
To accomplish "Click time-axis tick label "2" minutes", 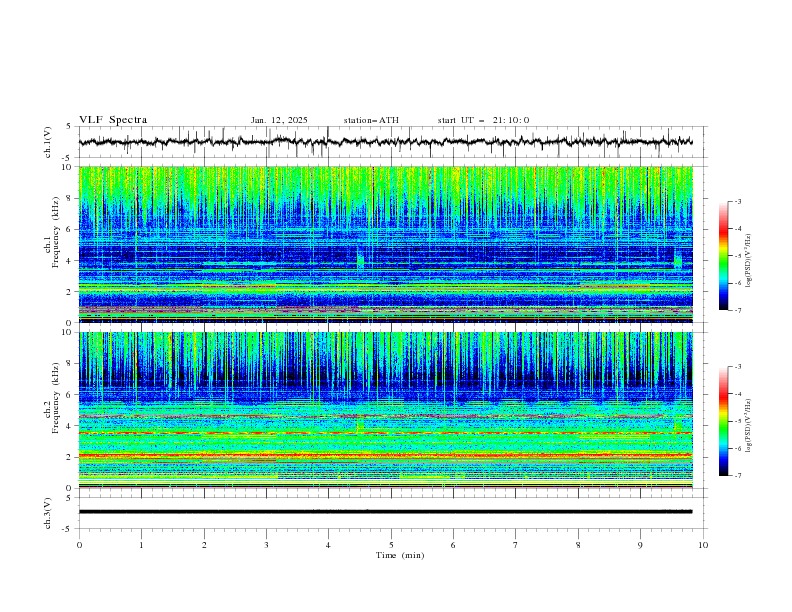I will point(204,545).
